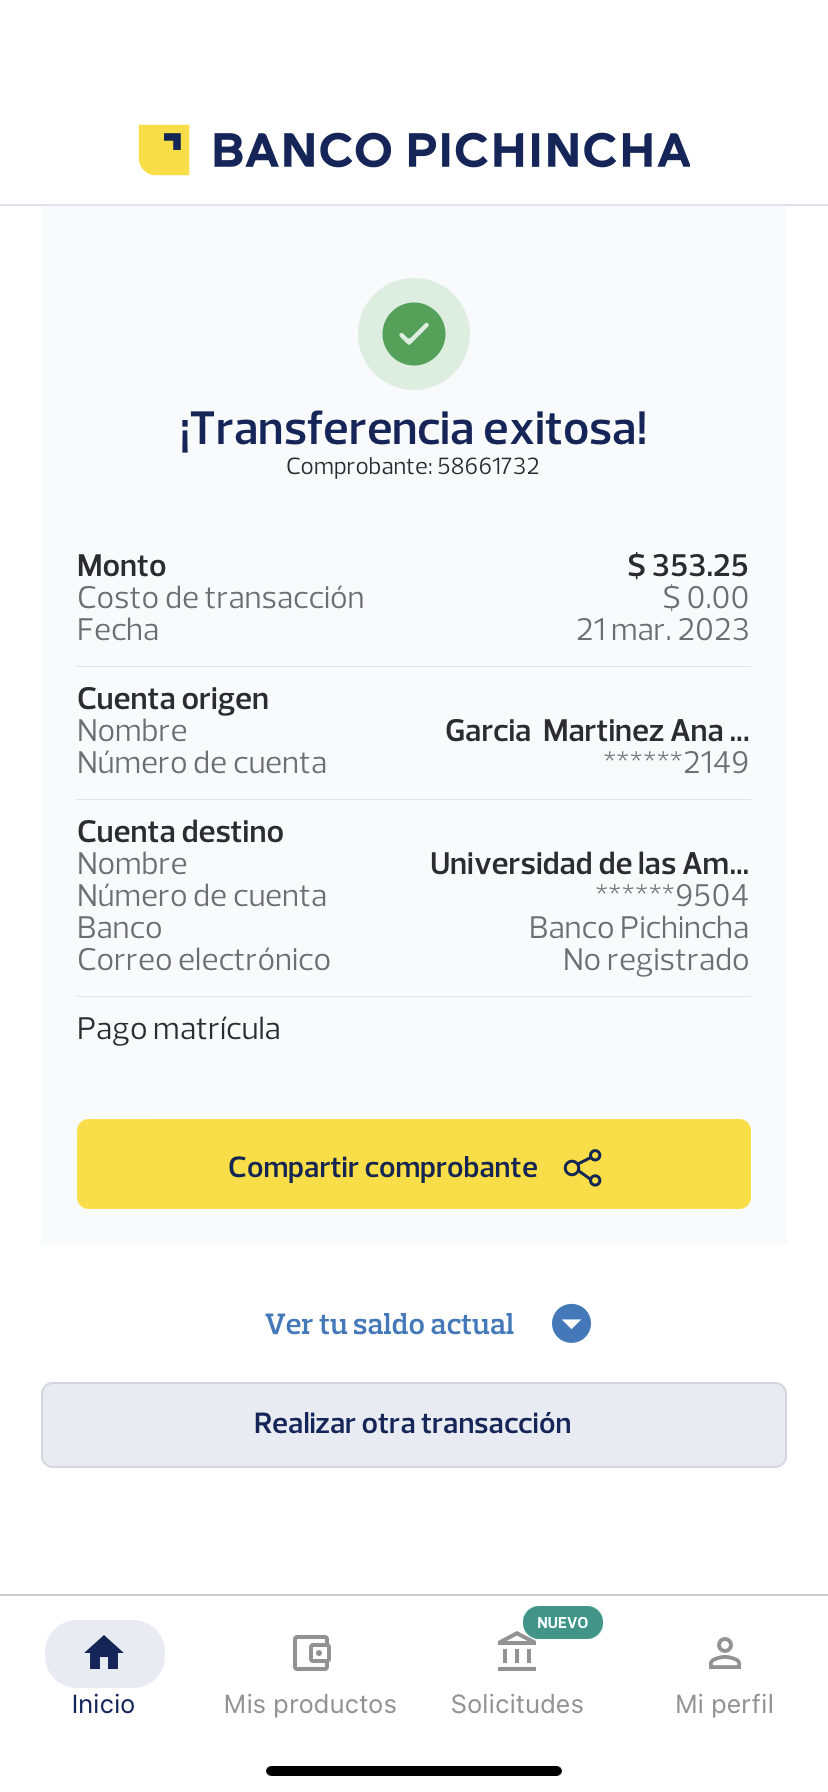Tap the truncated Universidad de las Am... name
828x1792 pixels.
point(589,864)
